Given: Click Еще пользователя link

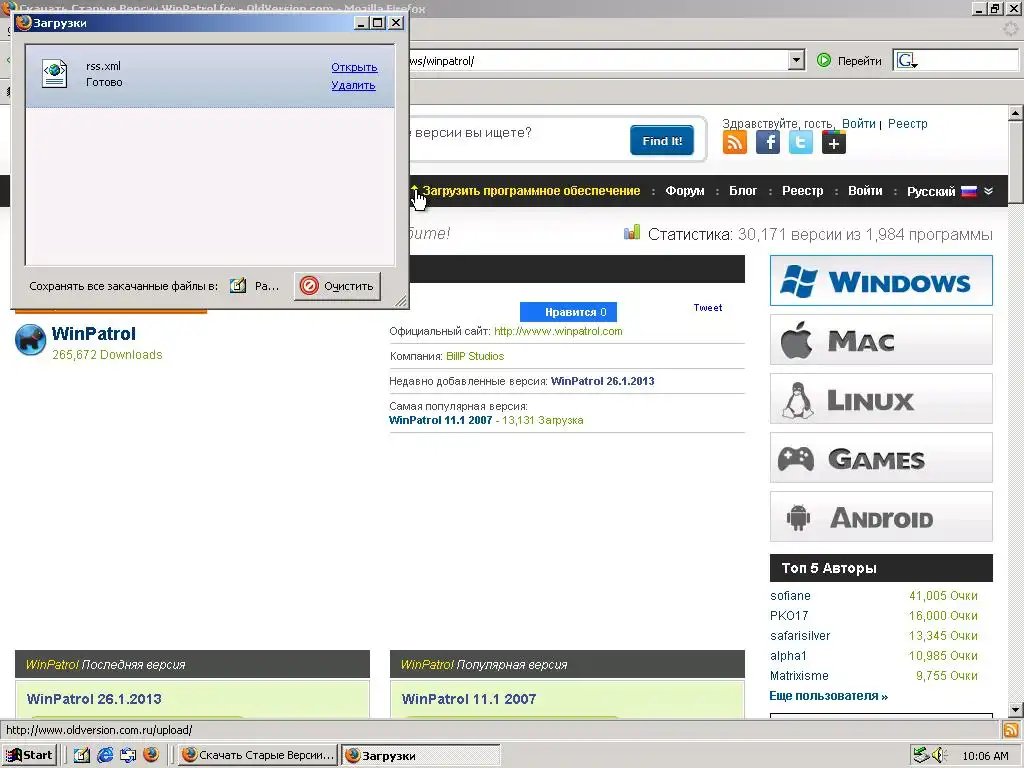Looking at the screenshot, I should (x=829, y=696).
